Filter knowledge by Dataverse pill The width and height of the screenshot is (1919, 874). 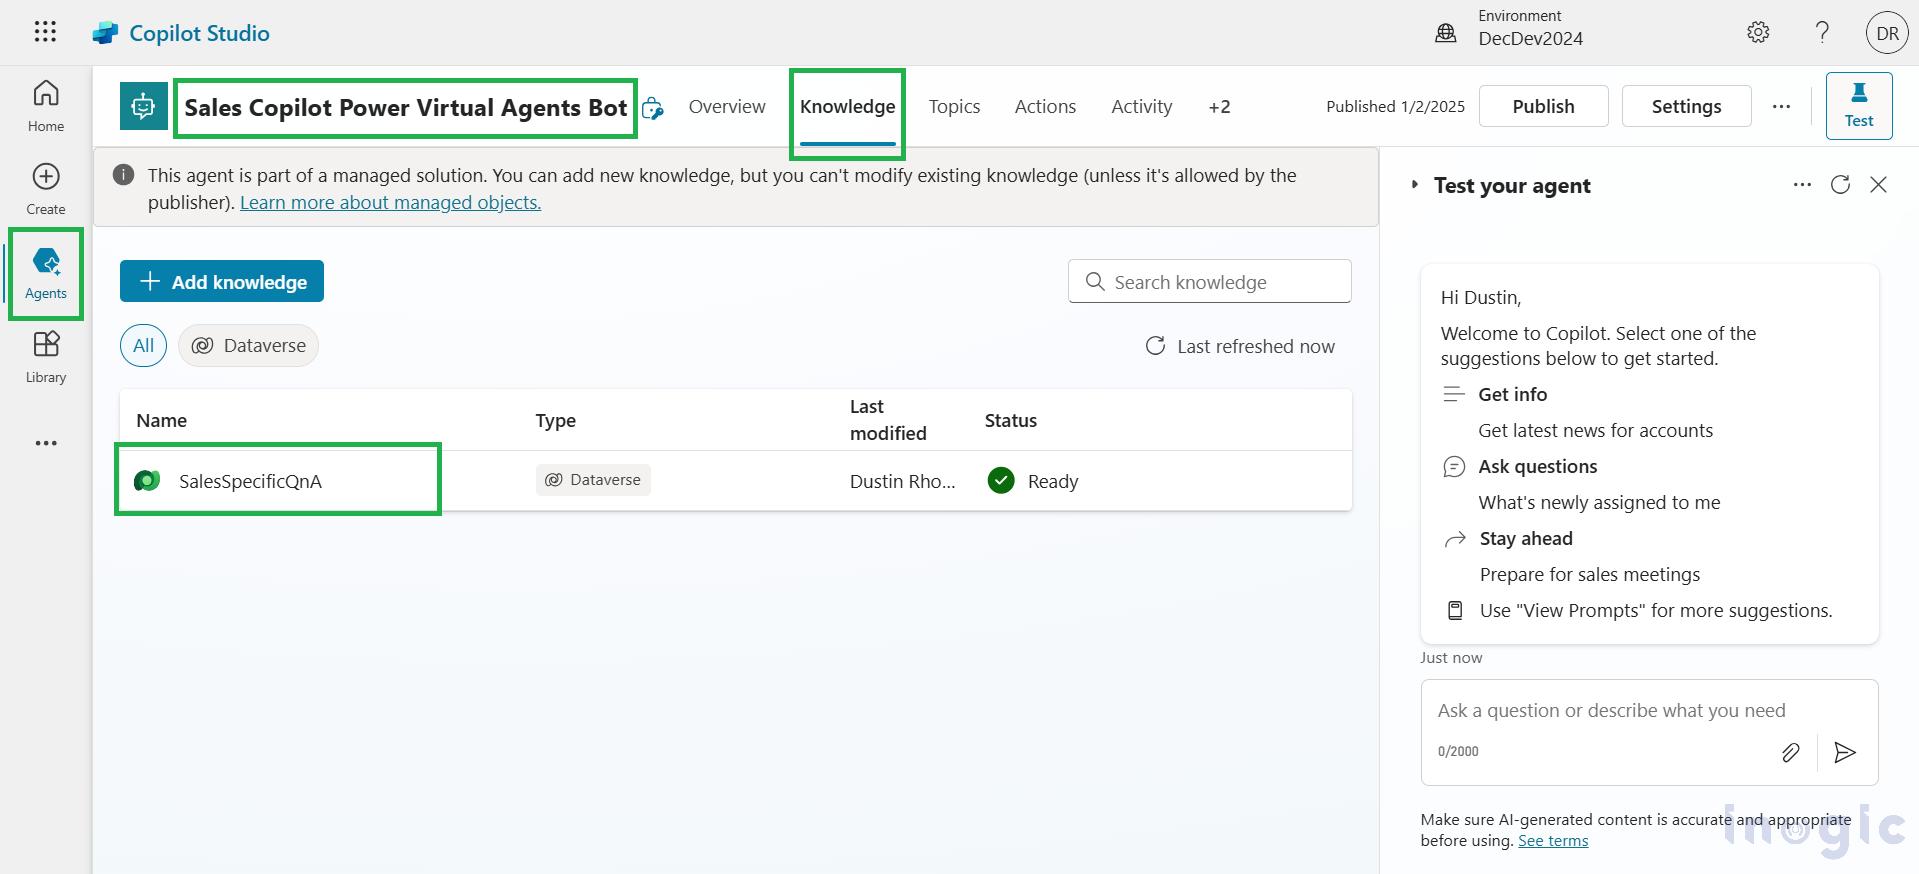pyautogui.click(x=249, y=346)
